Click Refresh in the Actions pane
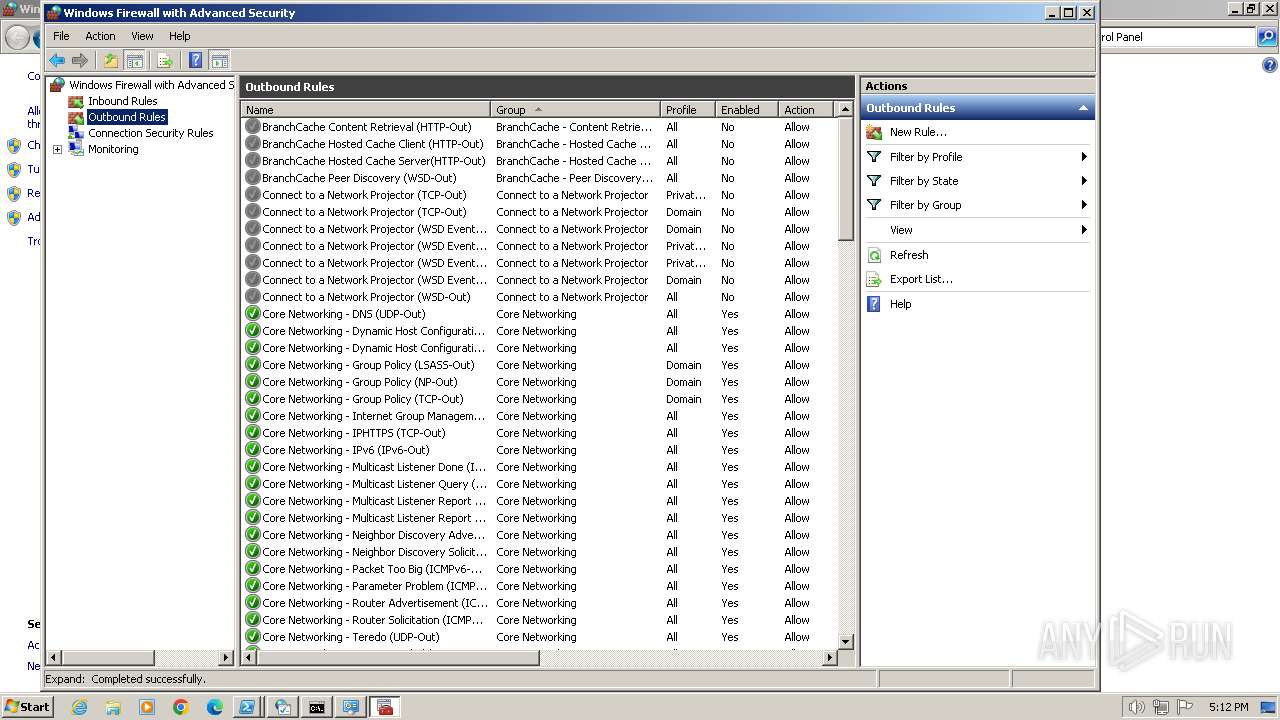This screenshot has width=1280, height=720. point(909,255)
